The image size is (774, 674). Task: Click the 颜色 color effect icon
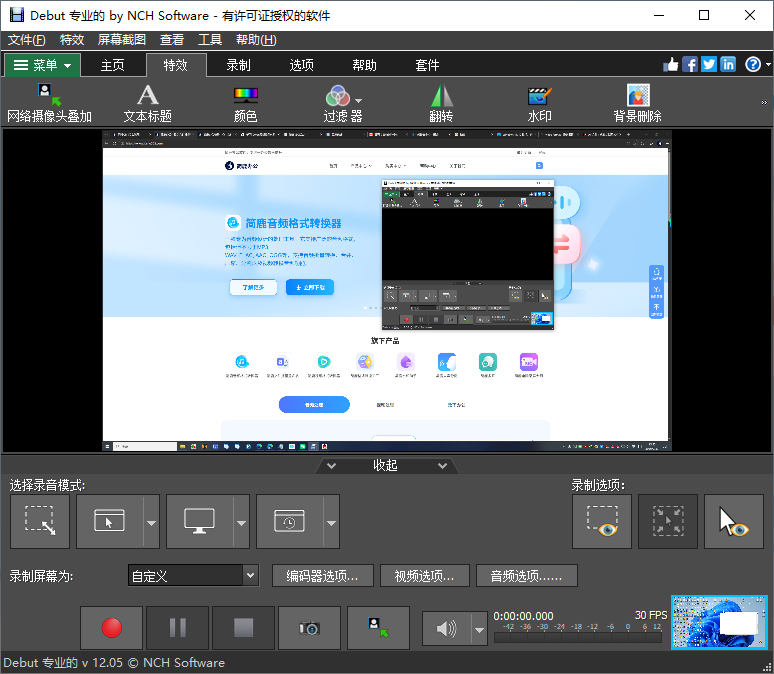click(x=245, y=104)
